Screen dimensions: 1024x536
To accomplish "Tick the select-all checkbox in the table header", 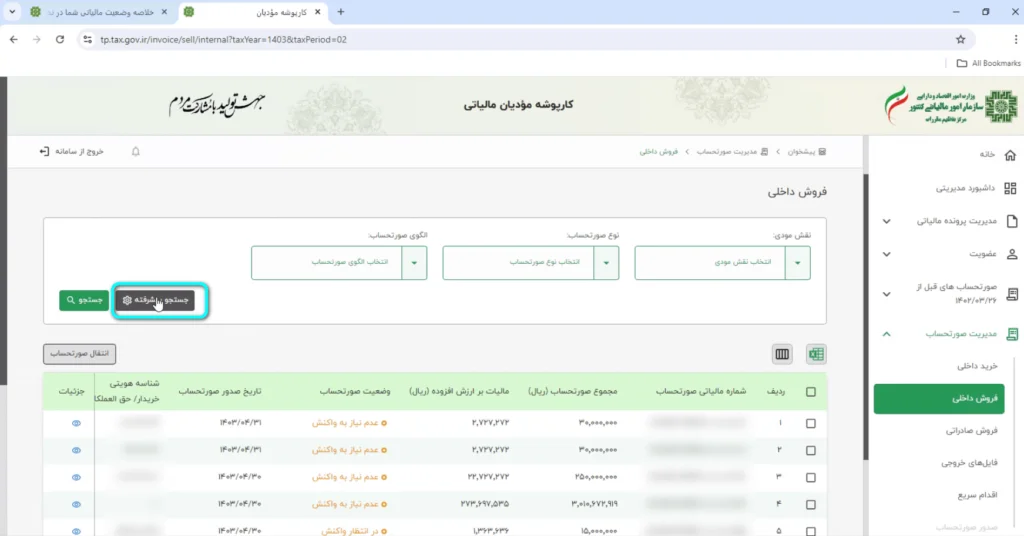I will 810,392.
